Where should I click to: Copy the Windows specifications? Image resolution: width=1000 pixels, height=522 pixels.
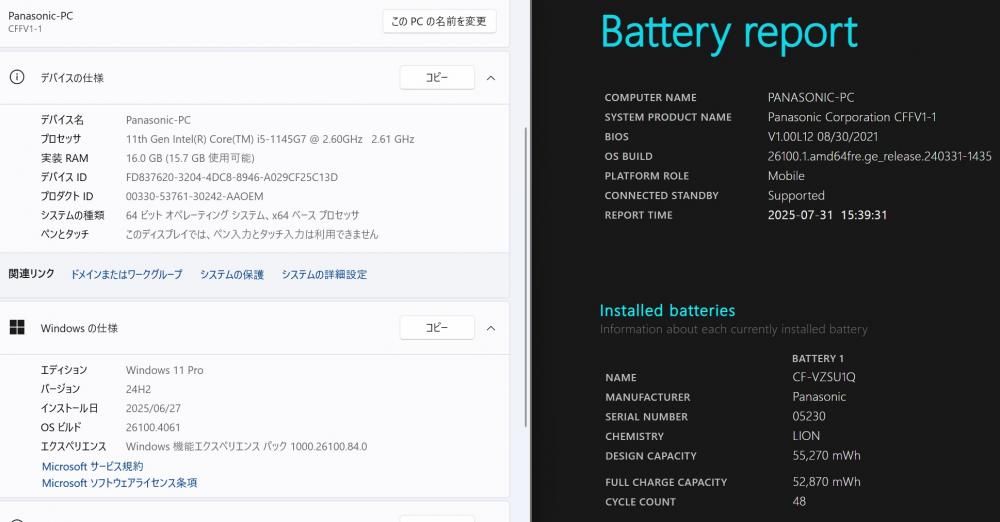coord(437,327)
